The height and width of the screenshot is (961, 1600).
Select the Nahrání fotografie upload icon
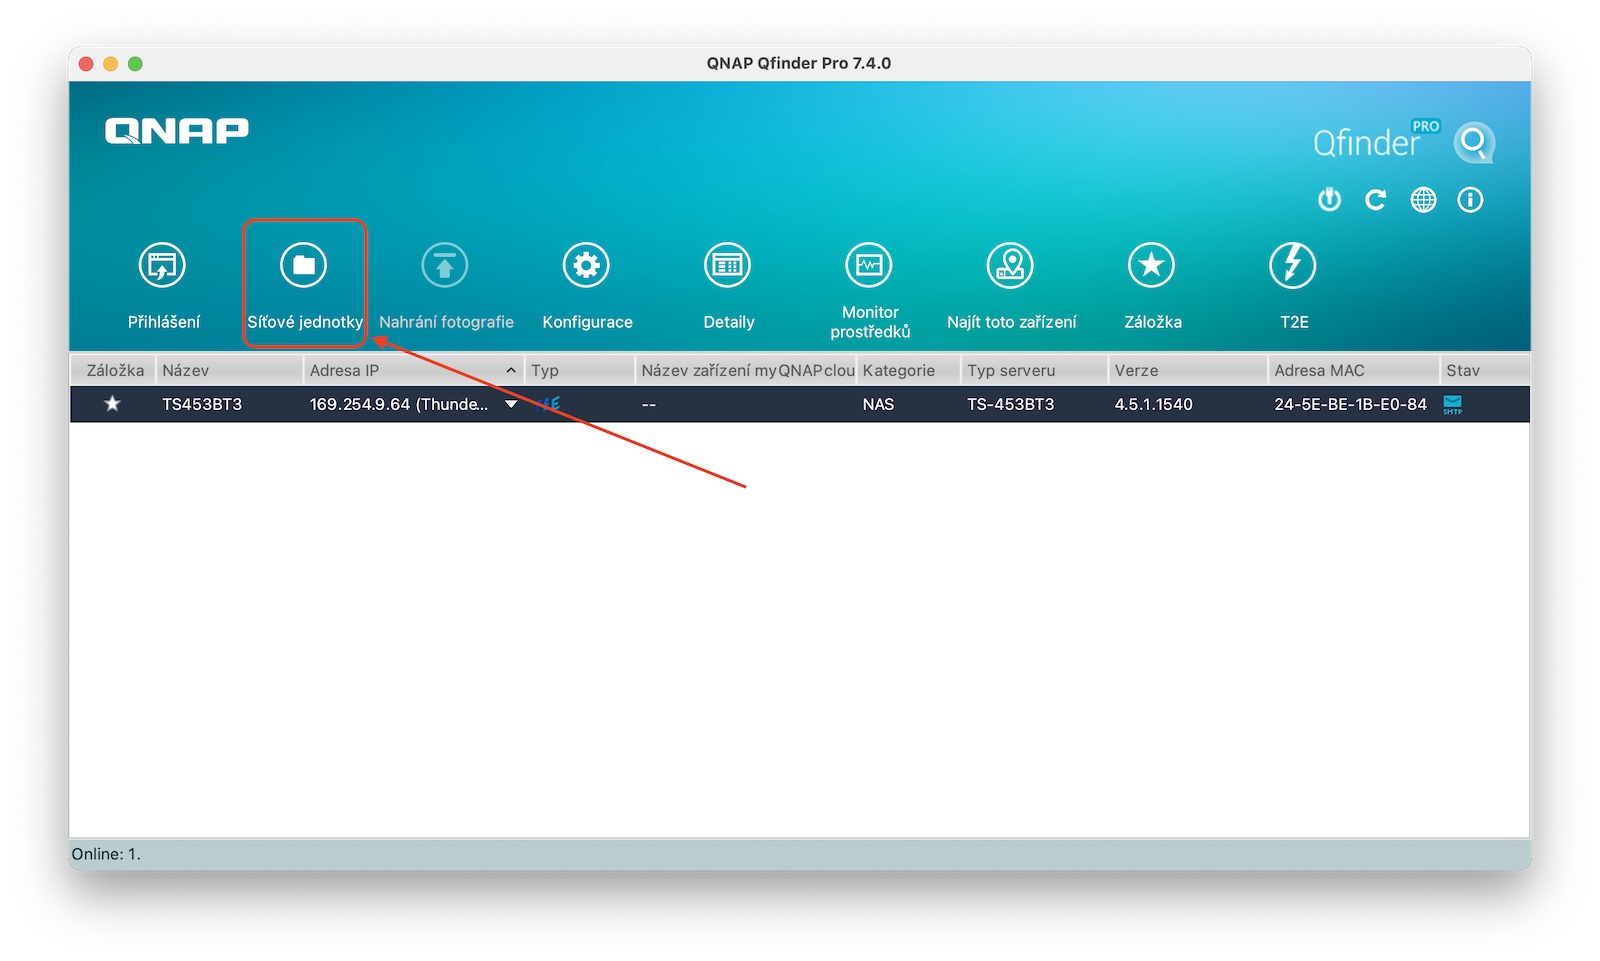pyautogui.click(x=445, y=265)
